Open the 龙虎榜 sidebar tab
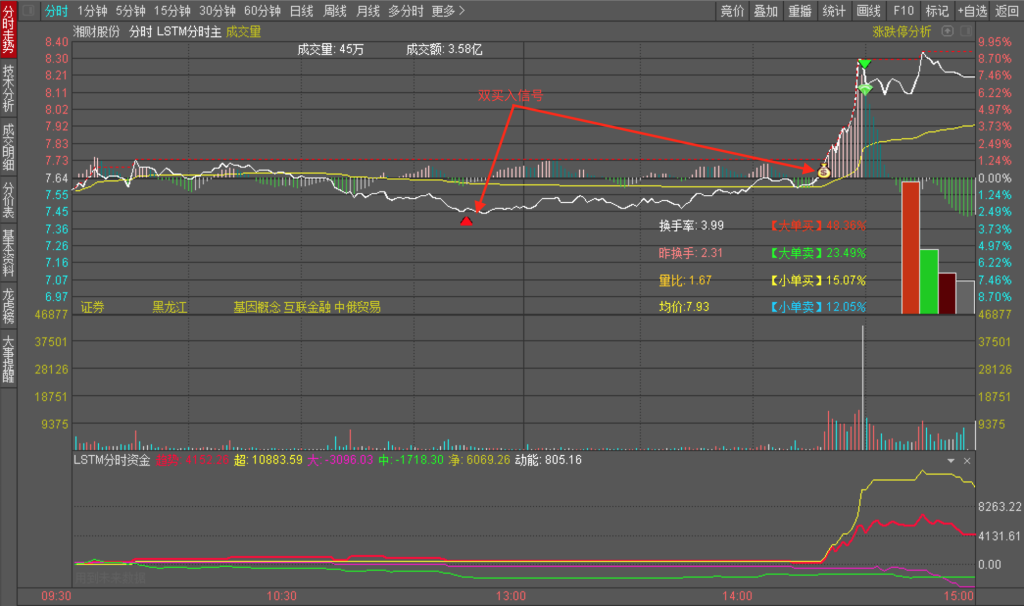1024x606 pixels. click(x=9, y=306)
